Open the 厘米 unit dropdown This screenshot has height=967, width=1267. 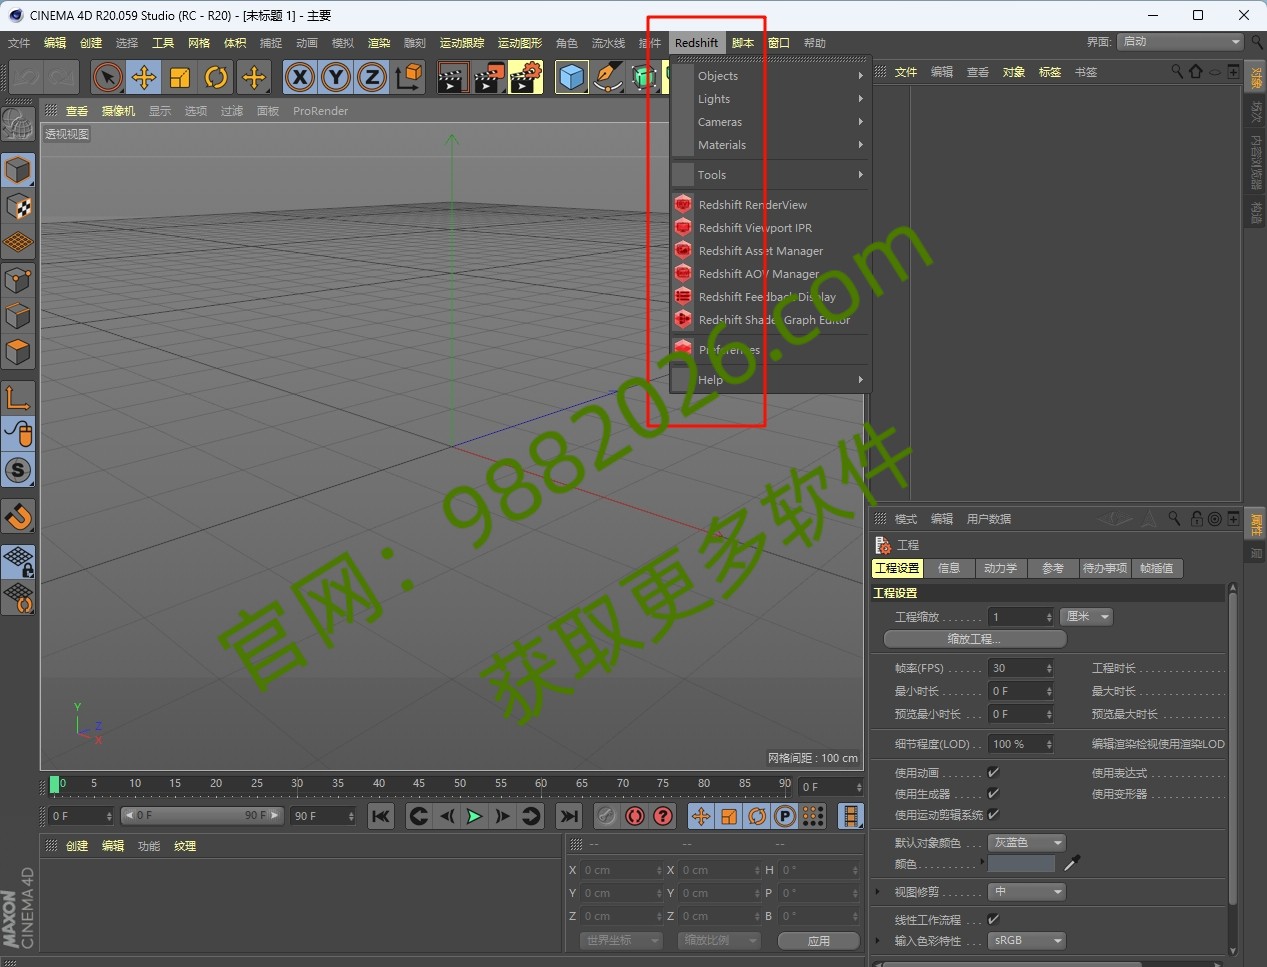click(x=1087, y=617)
